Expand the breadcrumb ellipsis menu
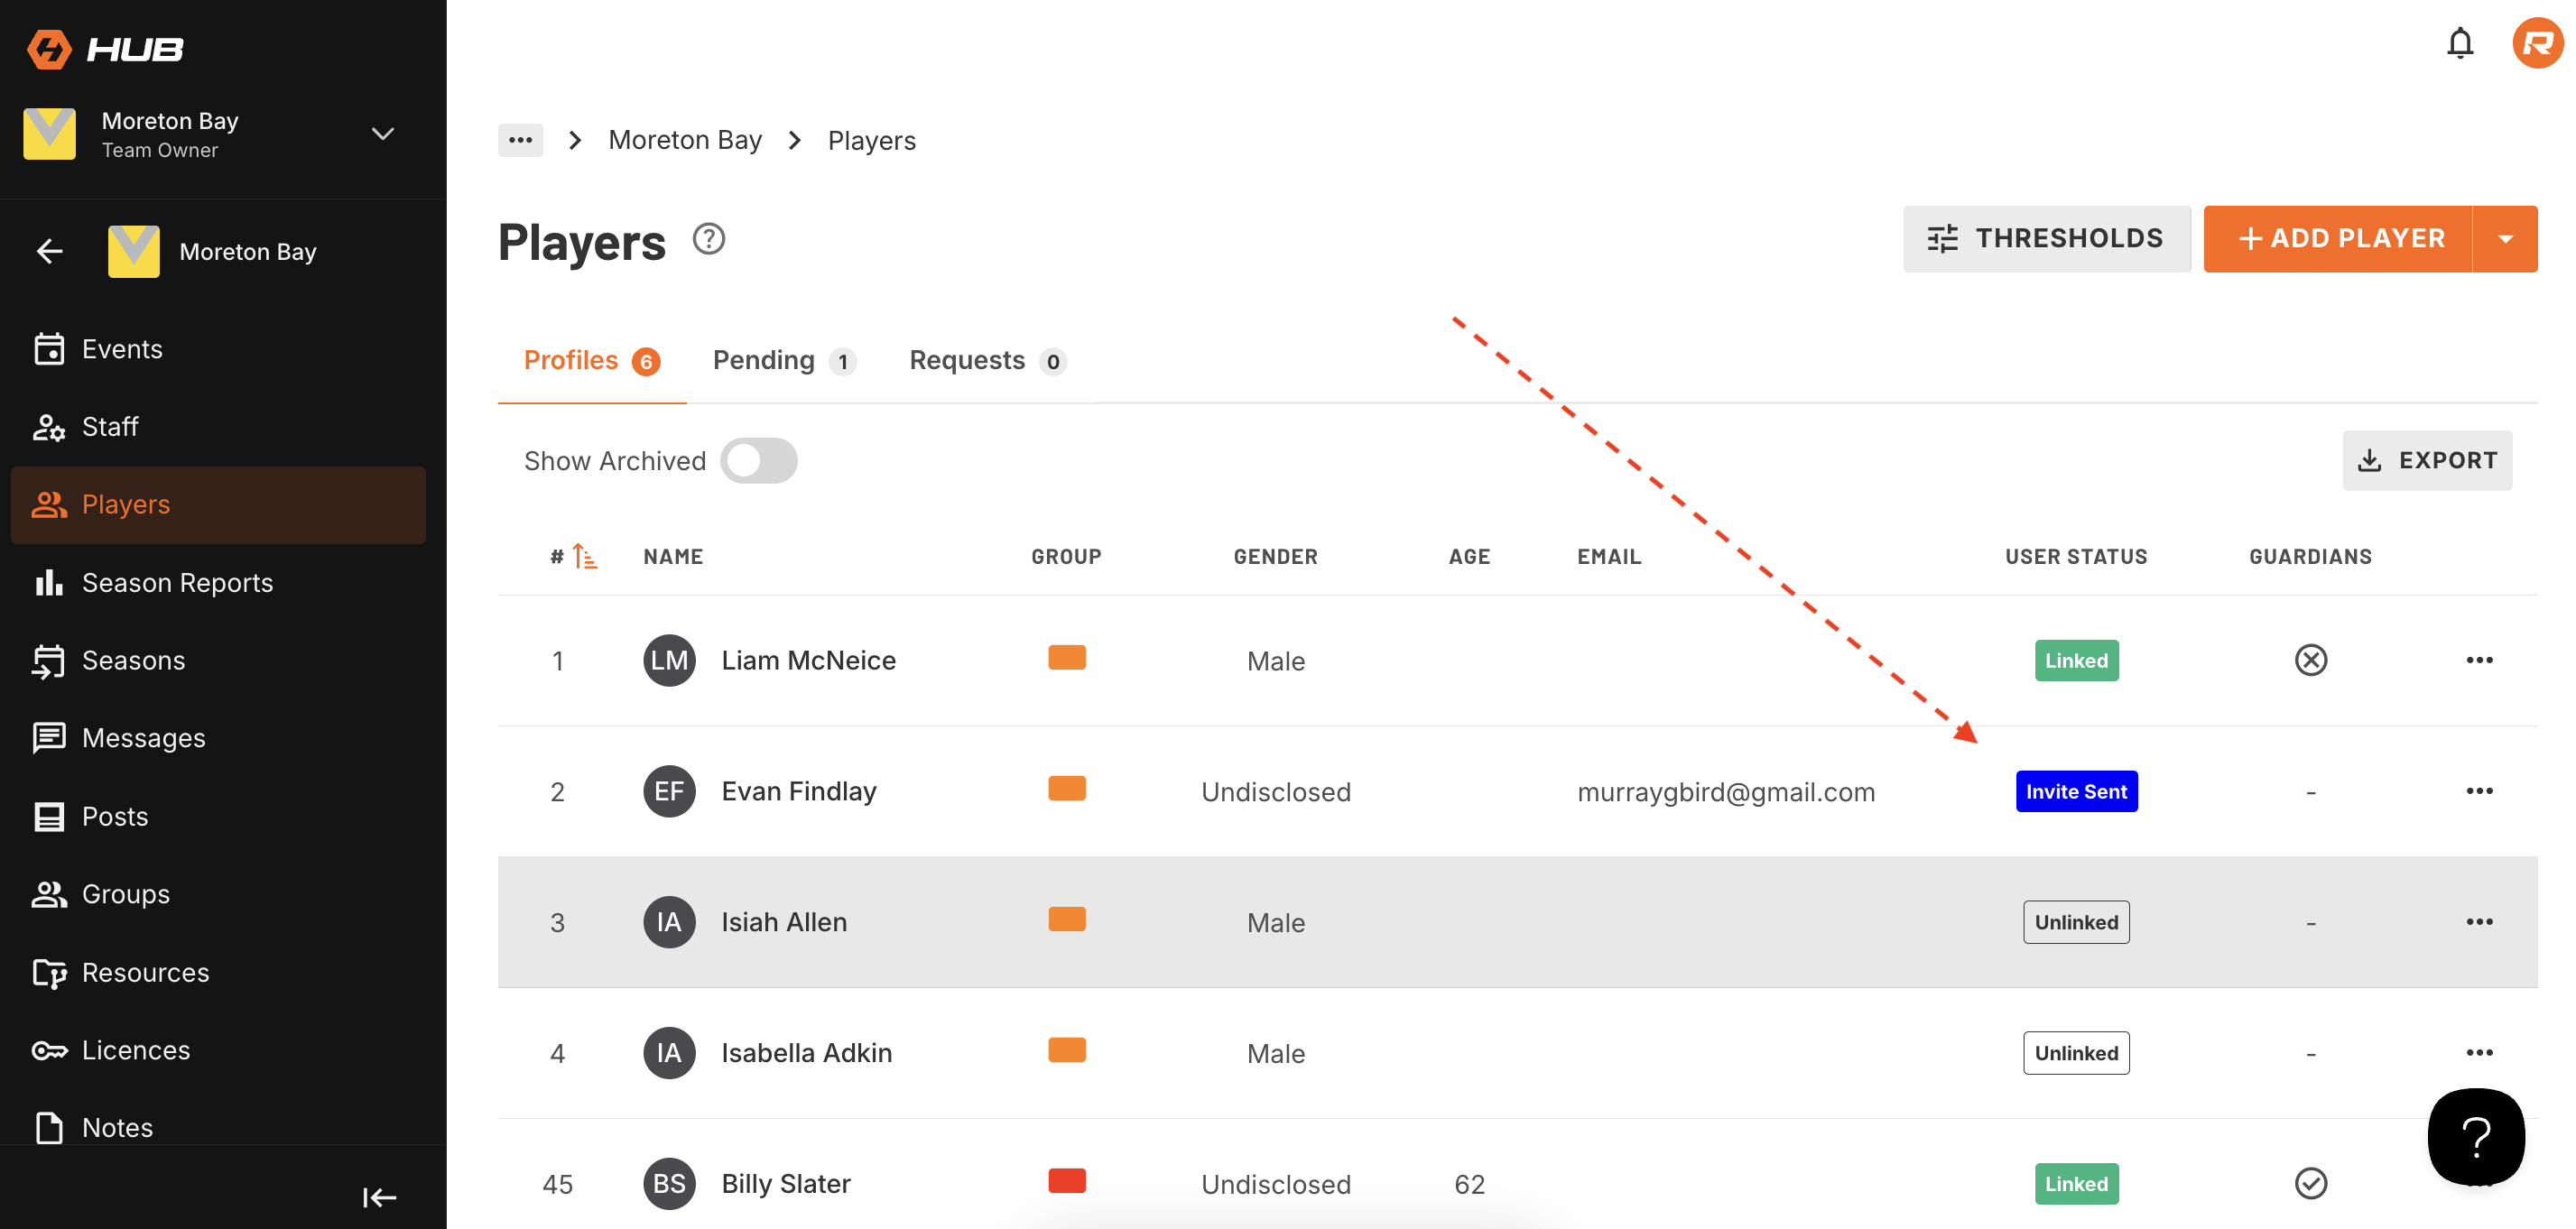The height and width of the screenshot is (1229, 2576). pos(520,140)
